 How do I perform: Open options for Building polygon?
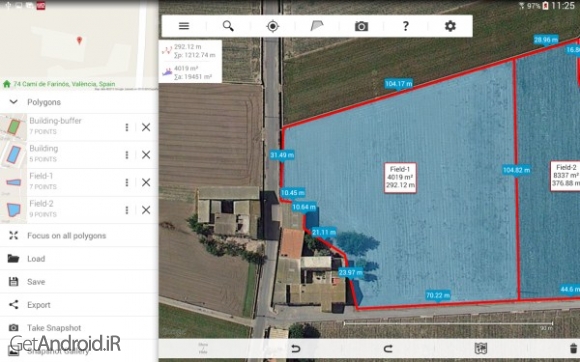(x=127, y=155)
